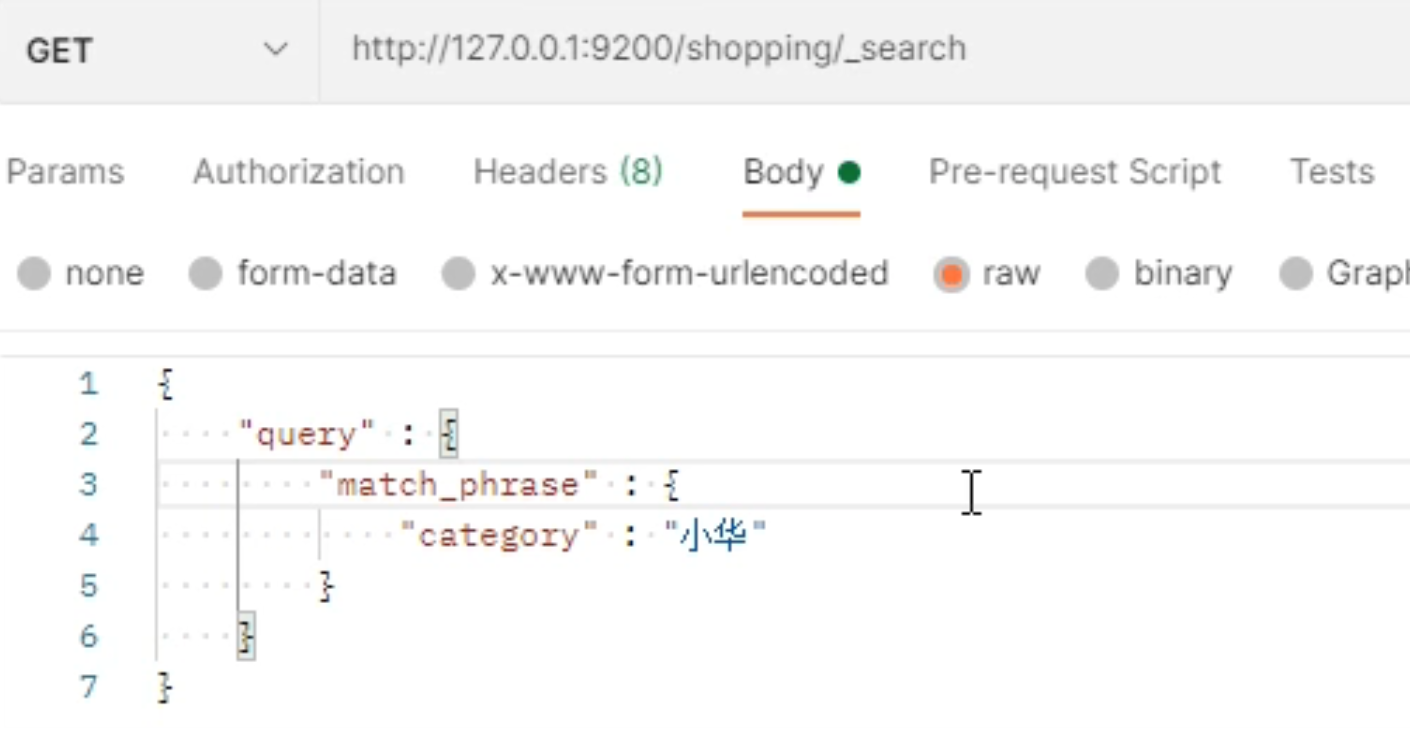The width and height of the screenshot is (1410, 730).
Task: Click the closing brace on line 7
Action: [166, 687]
